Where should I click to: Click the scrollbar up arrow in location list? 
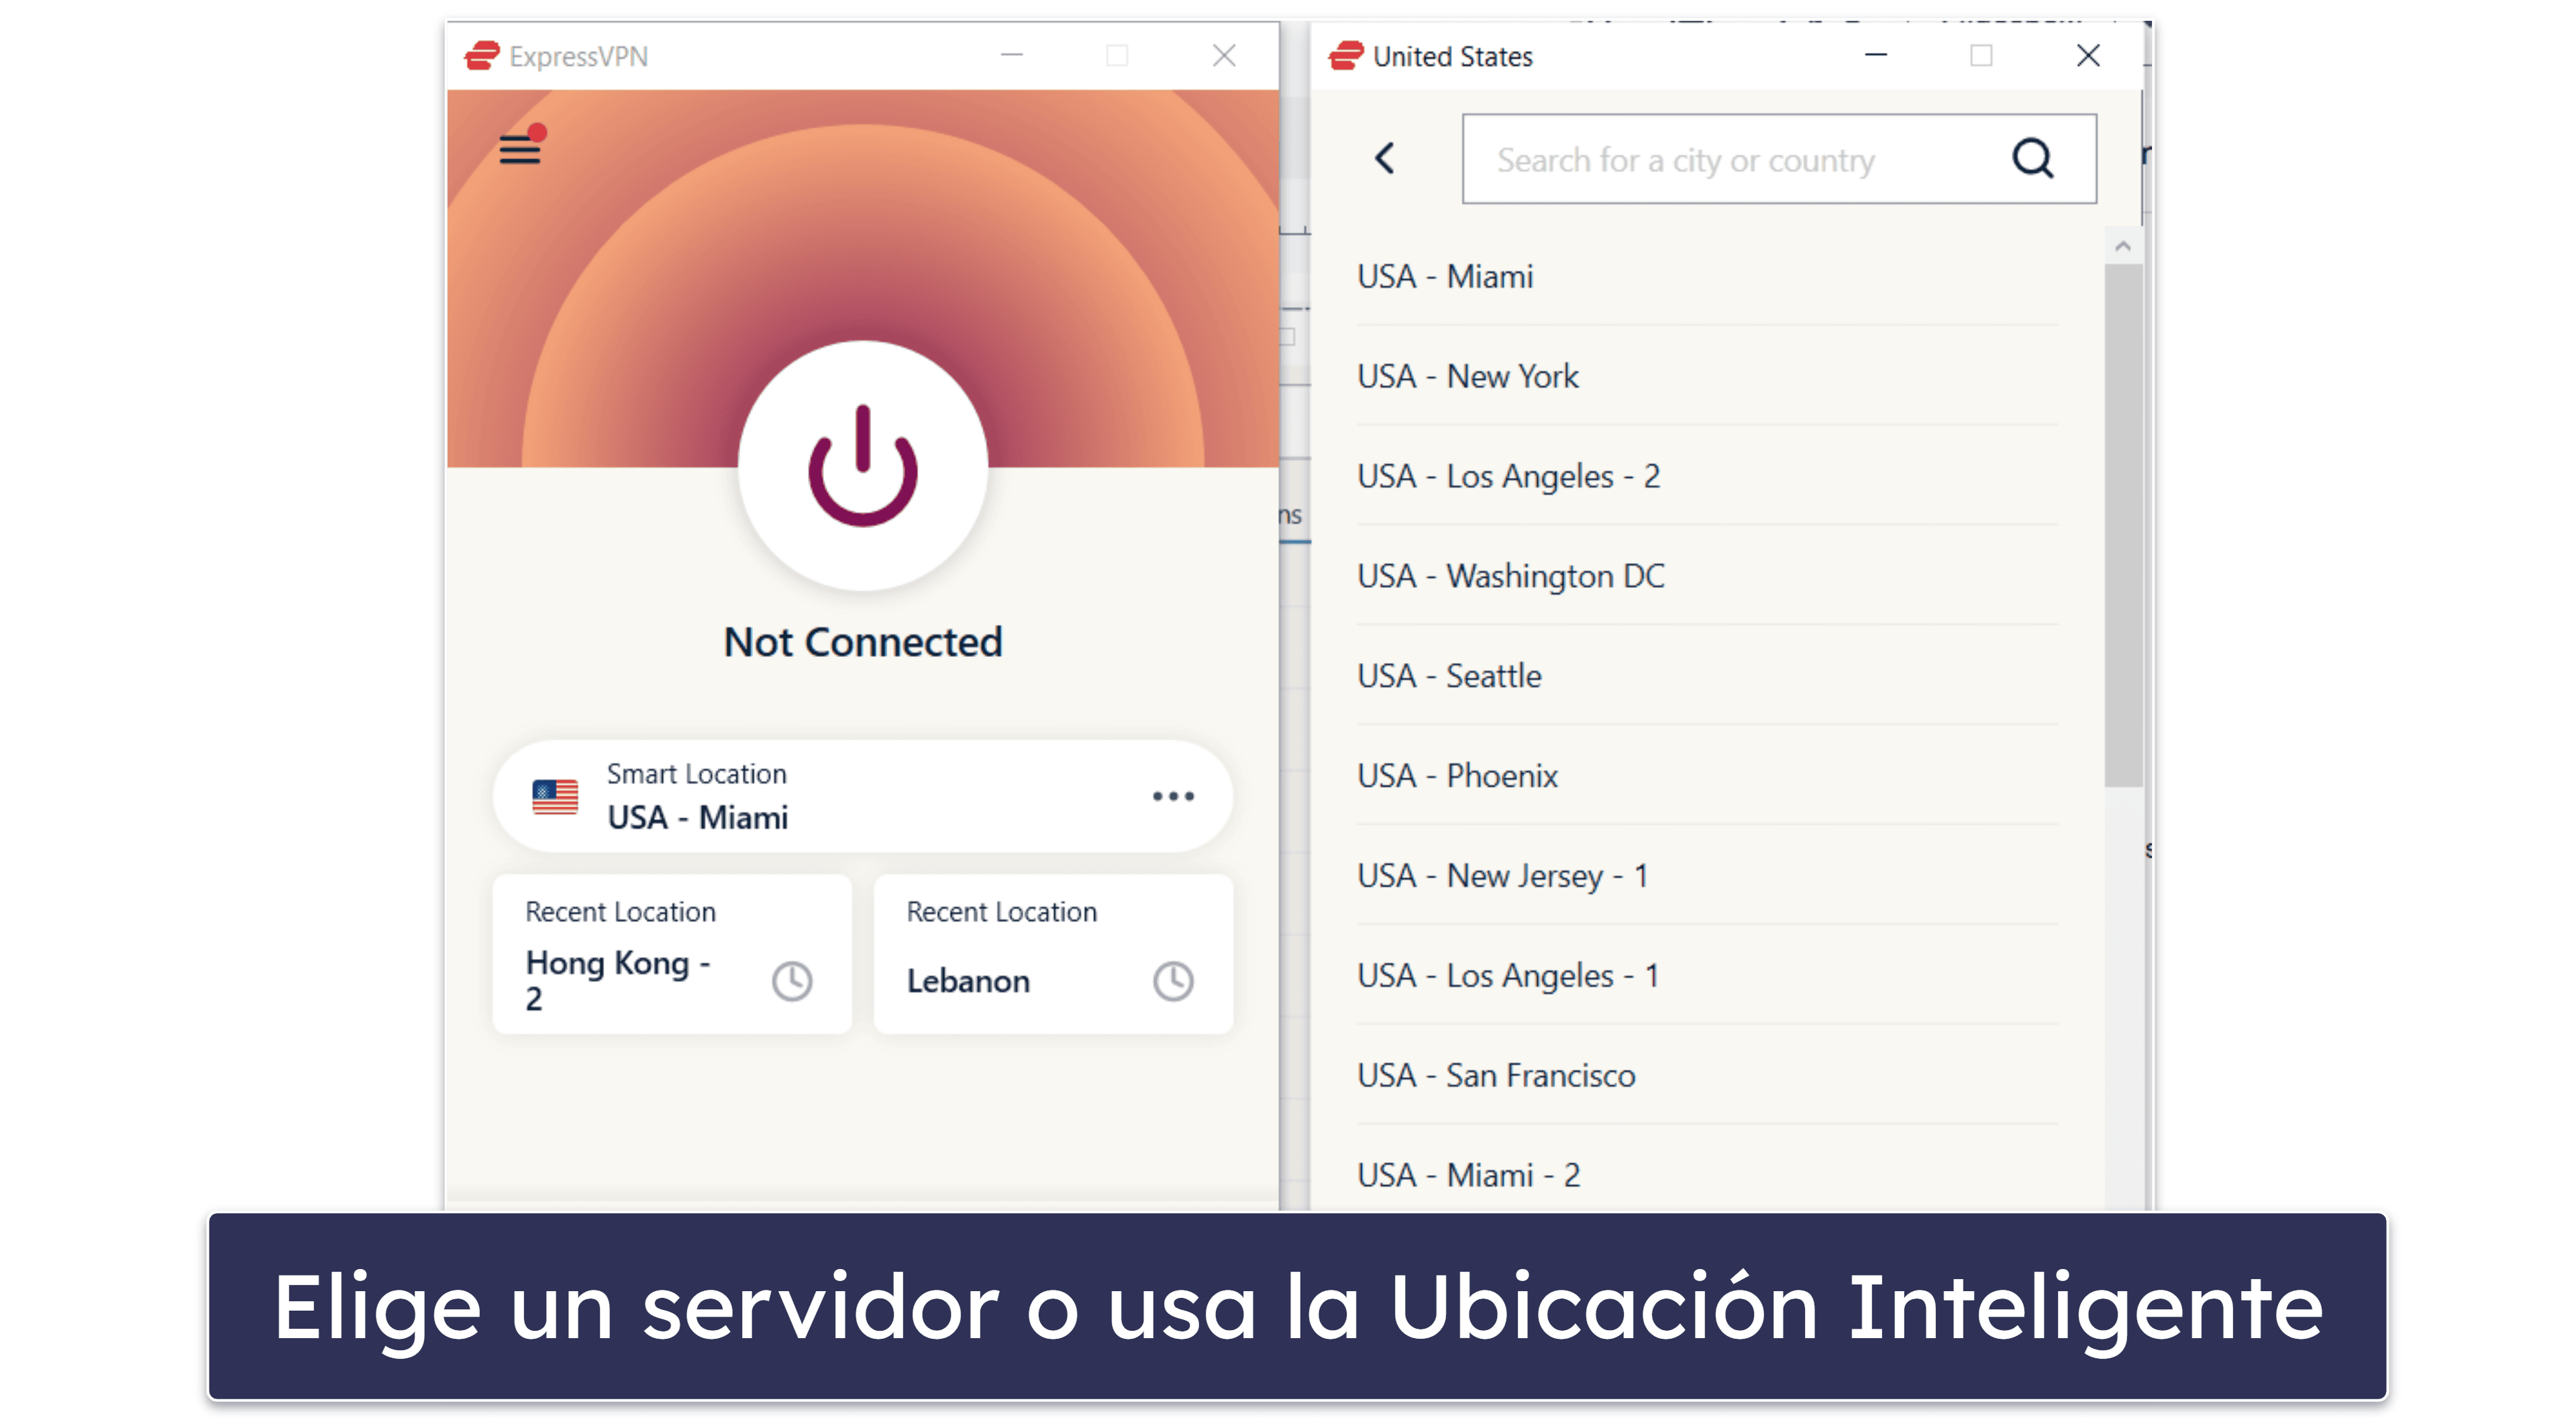2123,246
